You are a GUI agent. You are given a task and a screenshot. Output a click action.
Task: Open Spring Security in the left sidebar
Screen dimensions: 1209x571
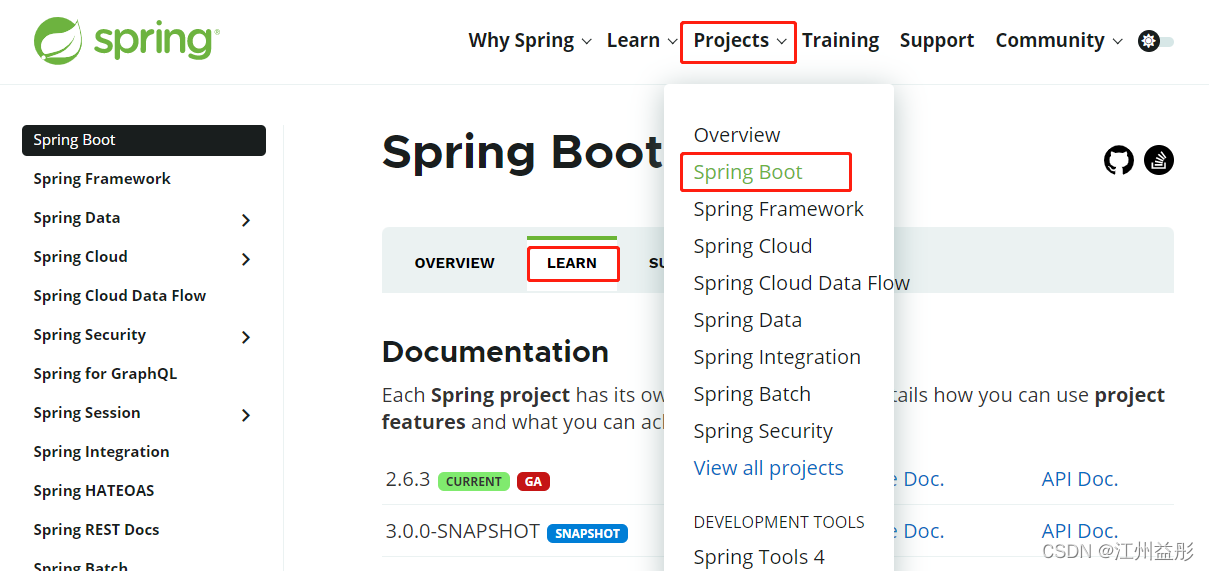[x=90, y=335]
